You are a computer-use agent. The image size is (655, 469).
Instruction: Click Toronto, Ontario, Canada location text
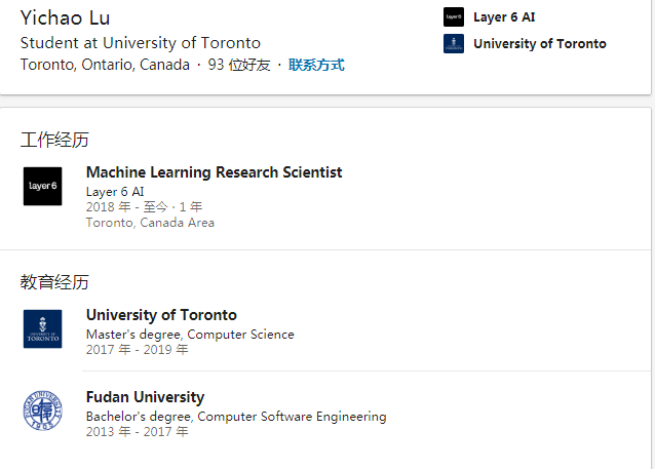pyautogui.click(x=105, y=65)
